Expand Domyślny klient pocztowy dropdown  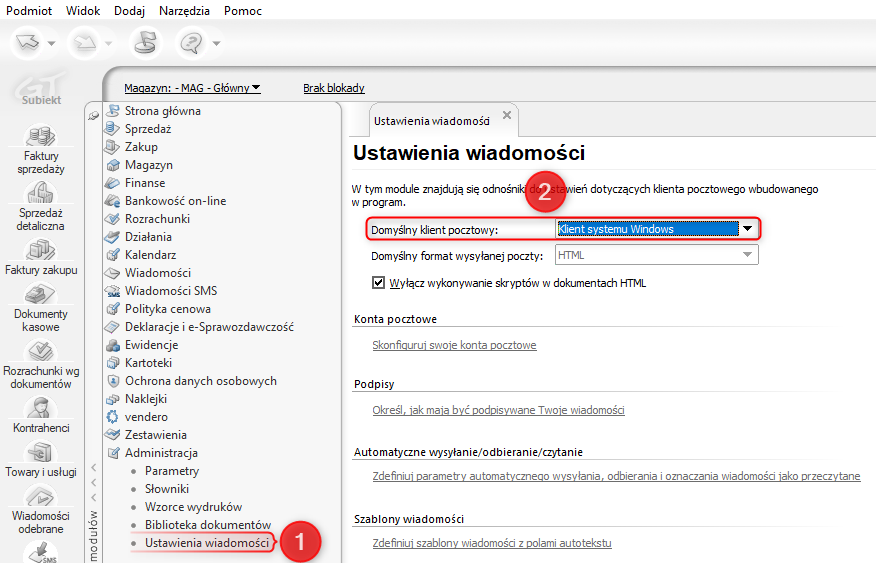747,229
